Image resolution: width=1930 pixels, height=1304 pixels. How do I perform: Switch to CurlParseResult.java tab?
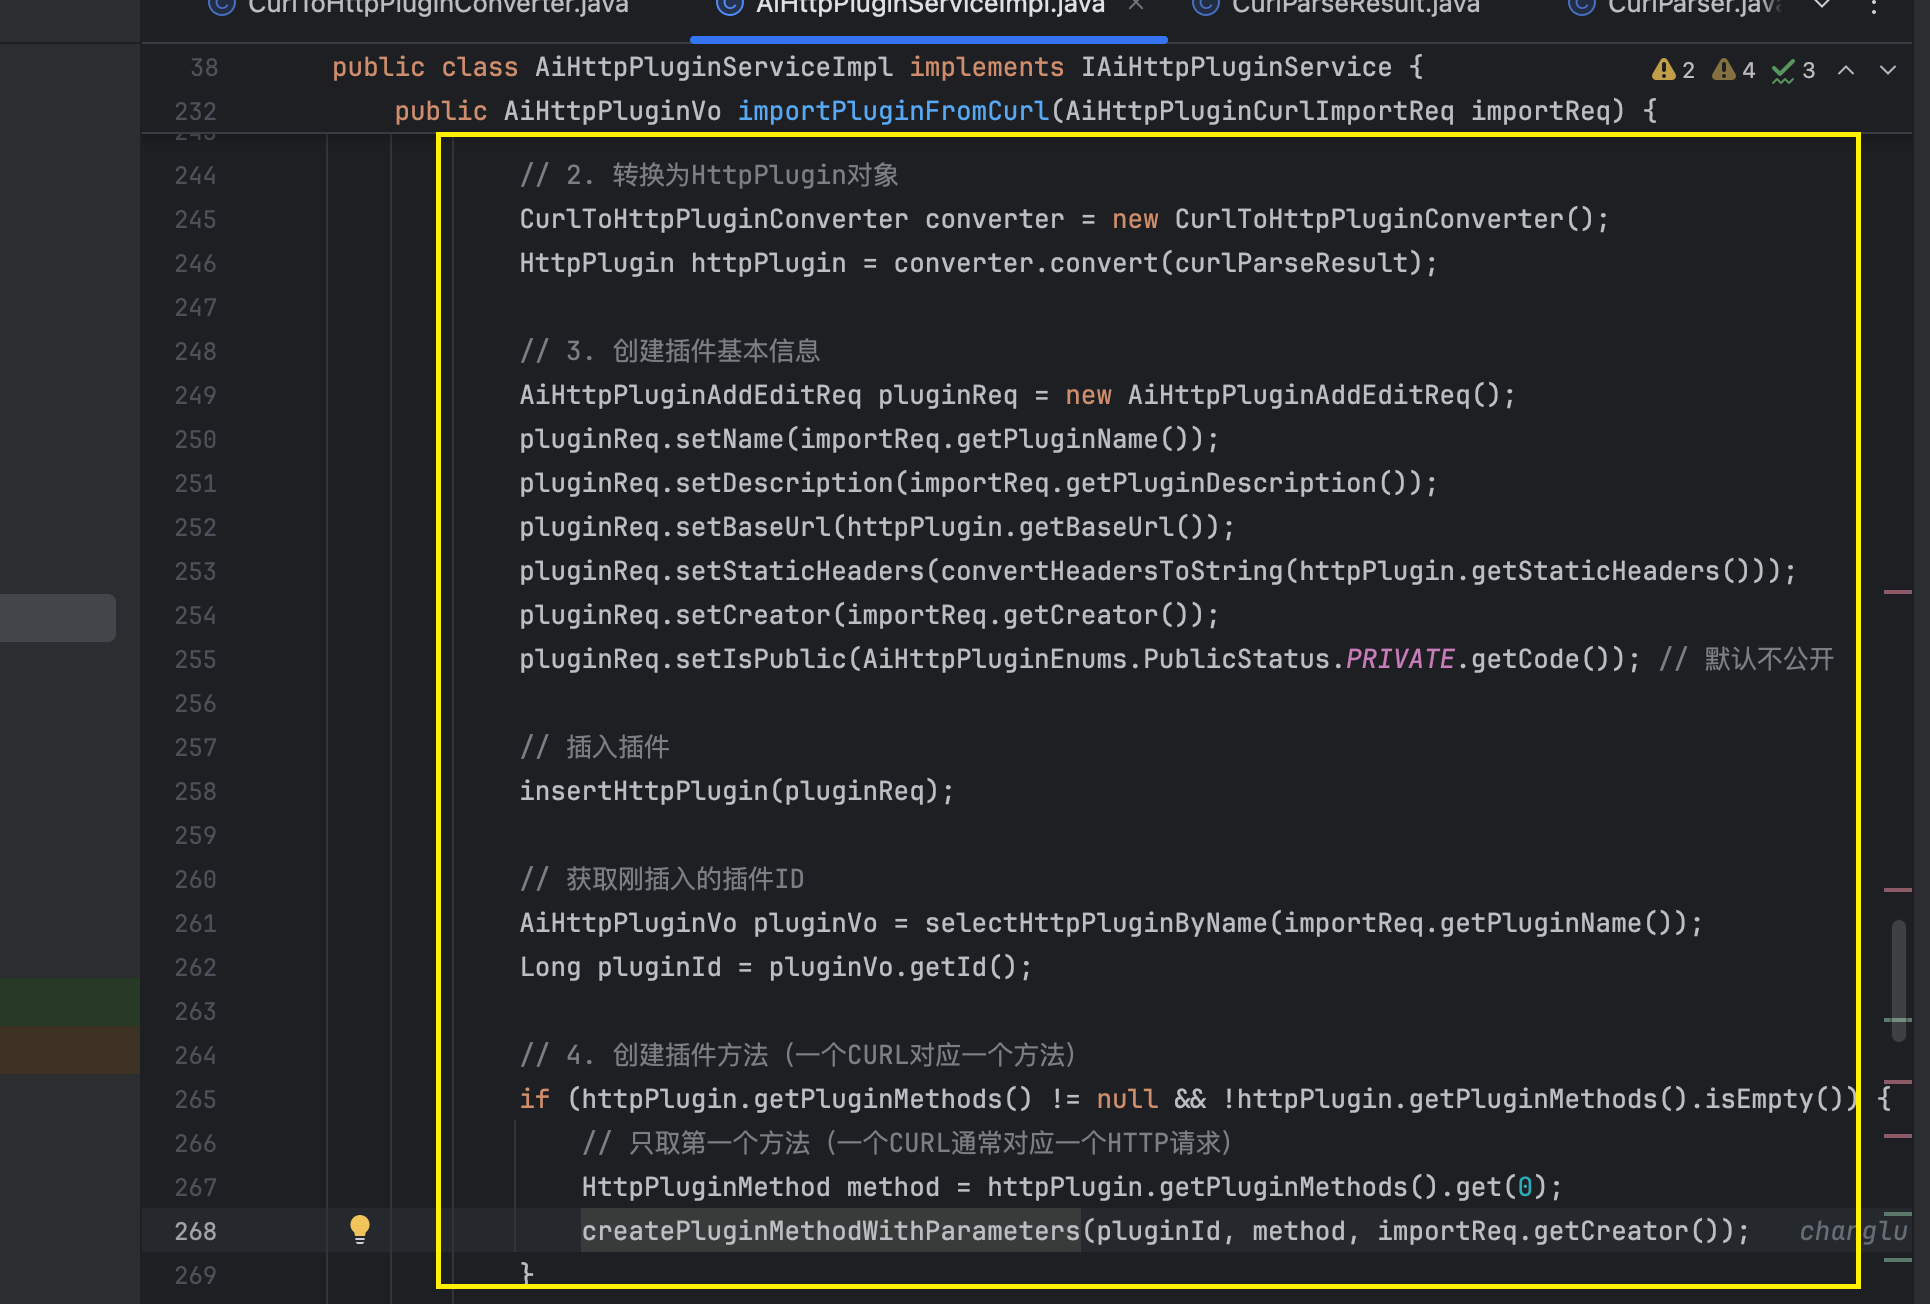(x=1355, y=7)
